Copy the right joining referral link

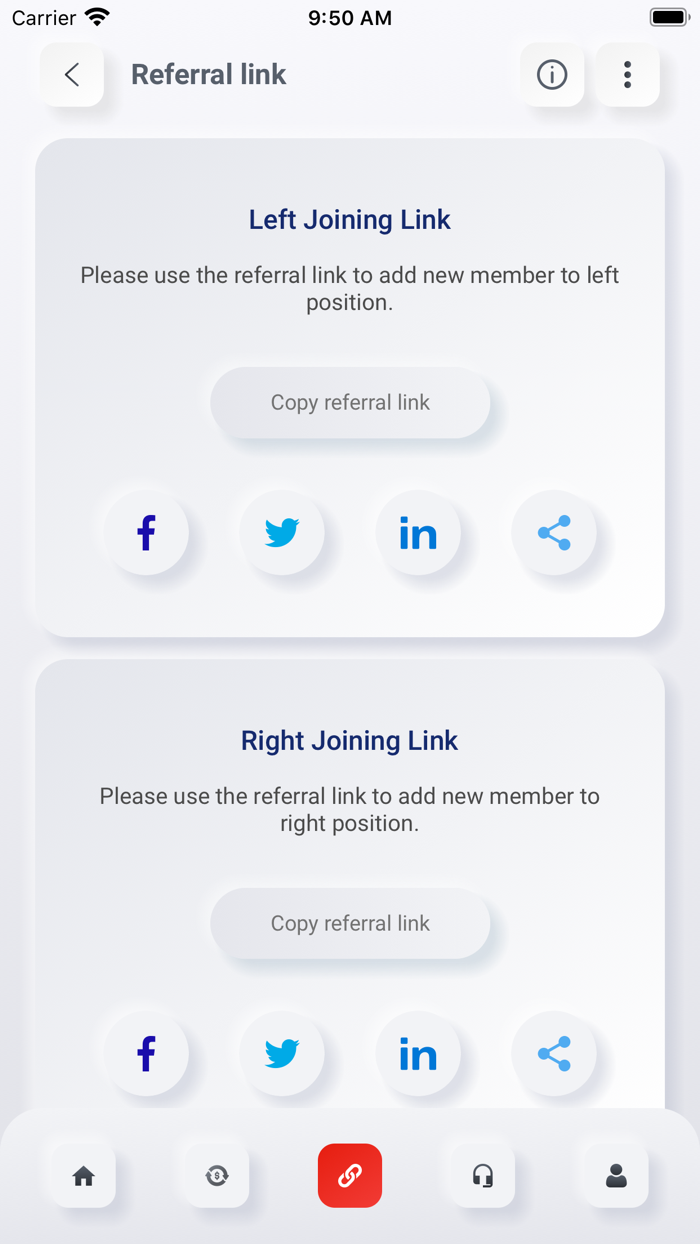(349, 923)
